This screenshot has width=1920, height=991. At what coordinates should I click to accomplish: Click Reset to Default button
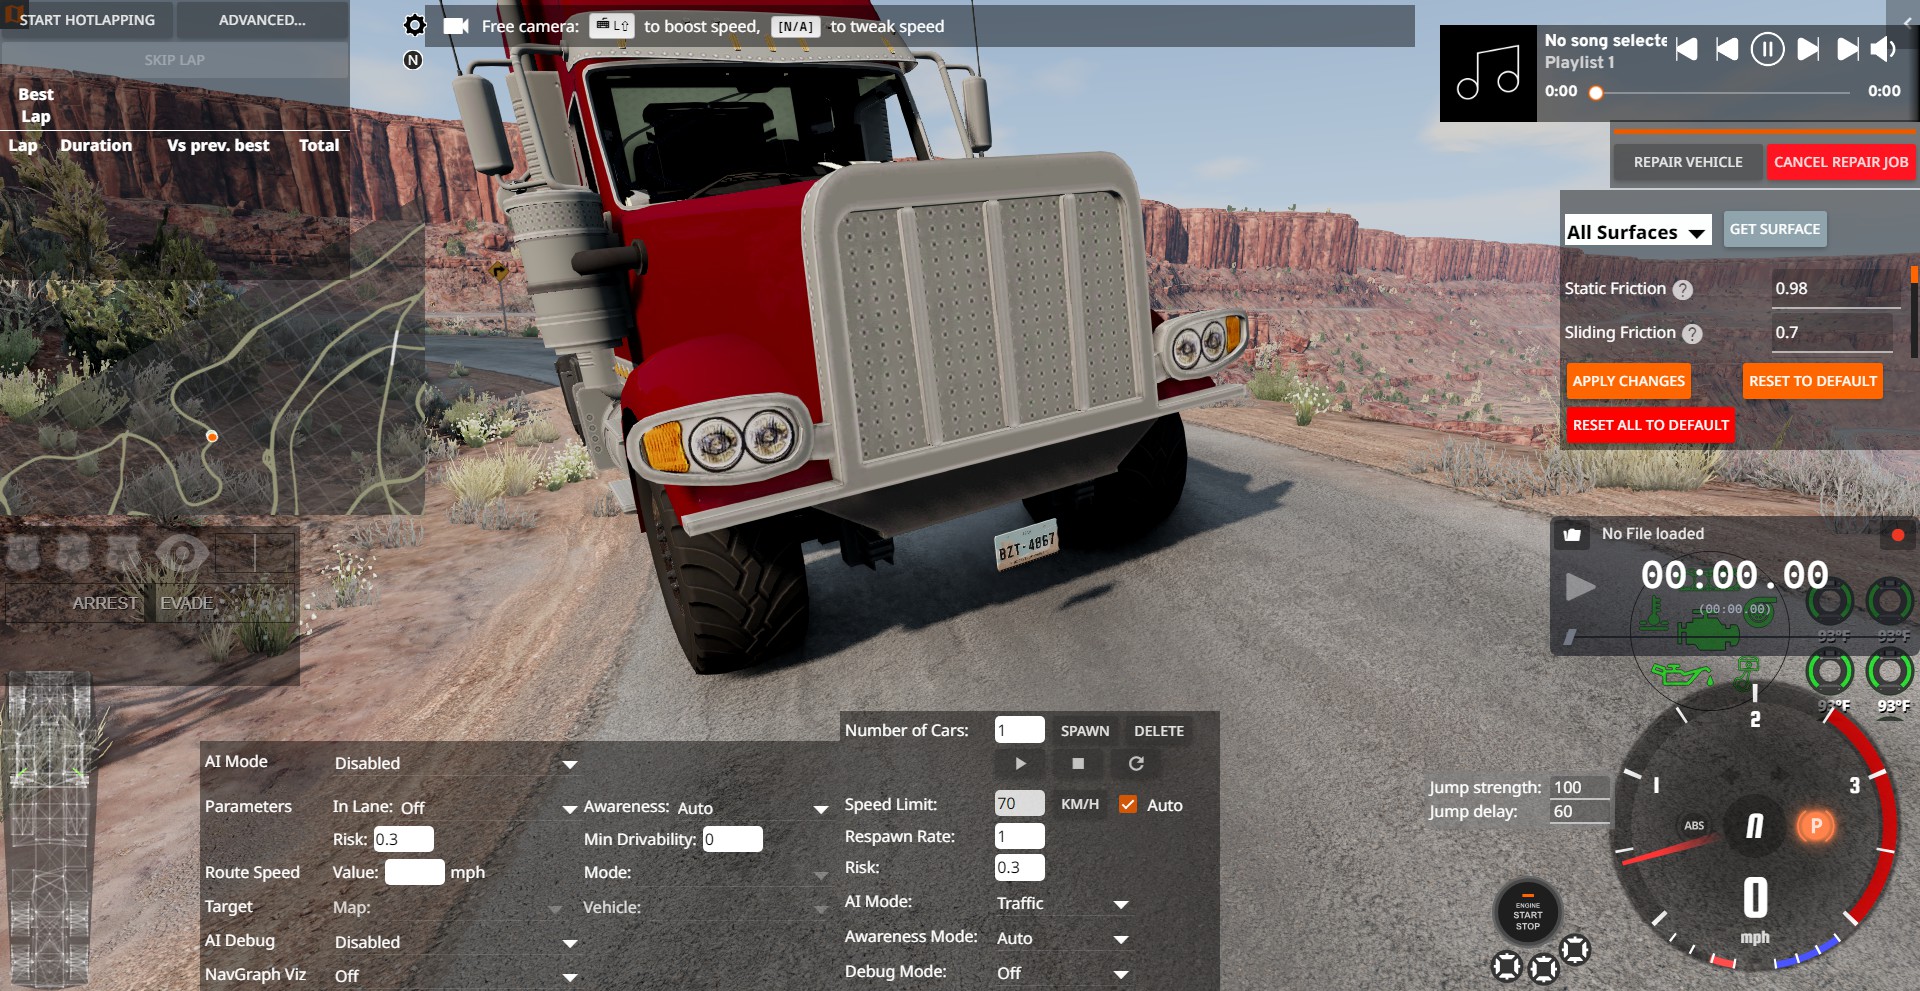pos(1813,381)
